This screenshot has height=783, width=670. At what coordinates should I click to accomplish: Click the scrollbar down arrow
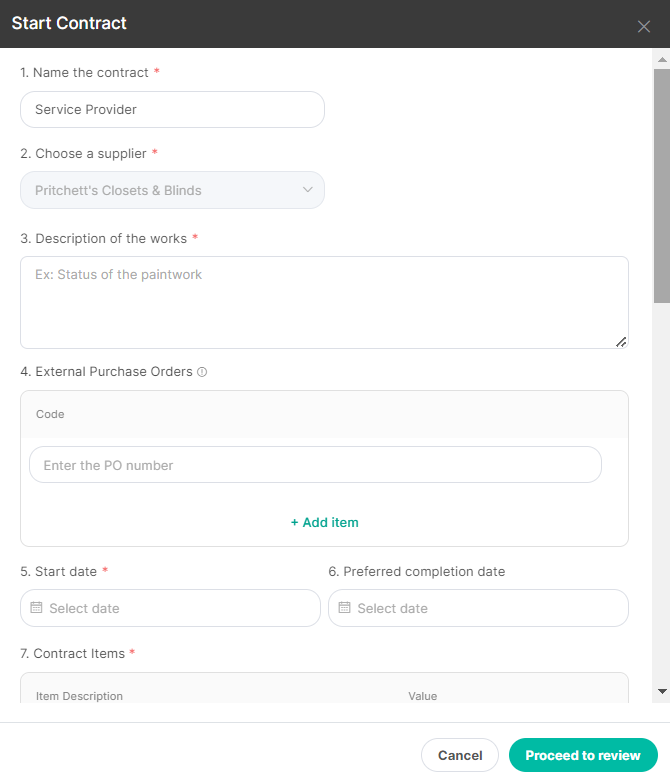coord(662,692)
